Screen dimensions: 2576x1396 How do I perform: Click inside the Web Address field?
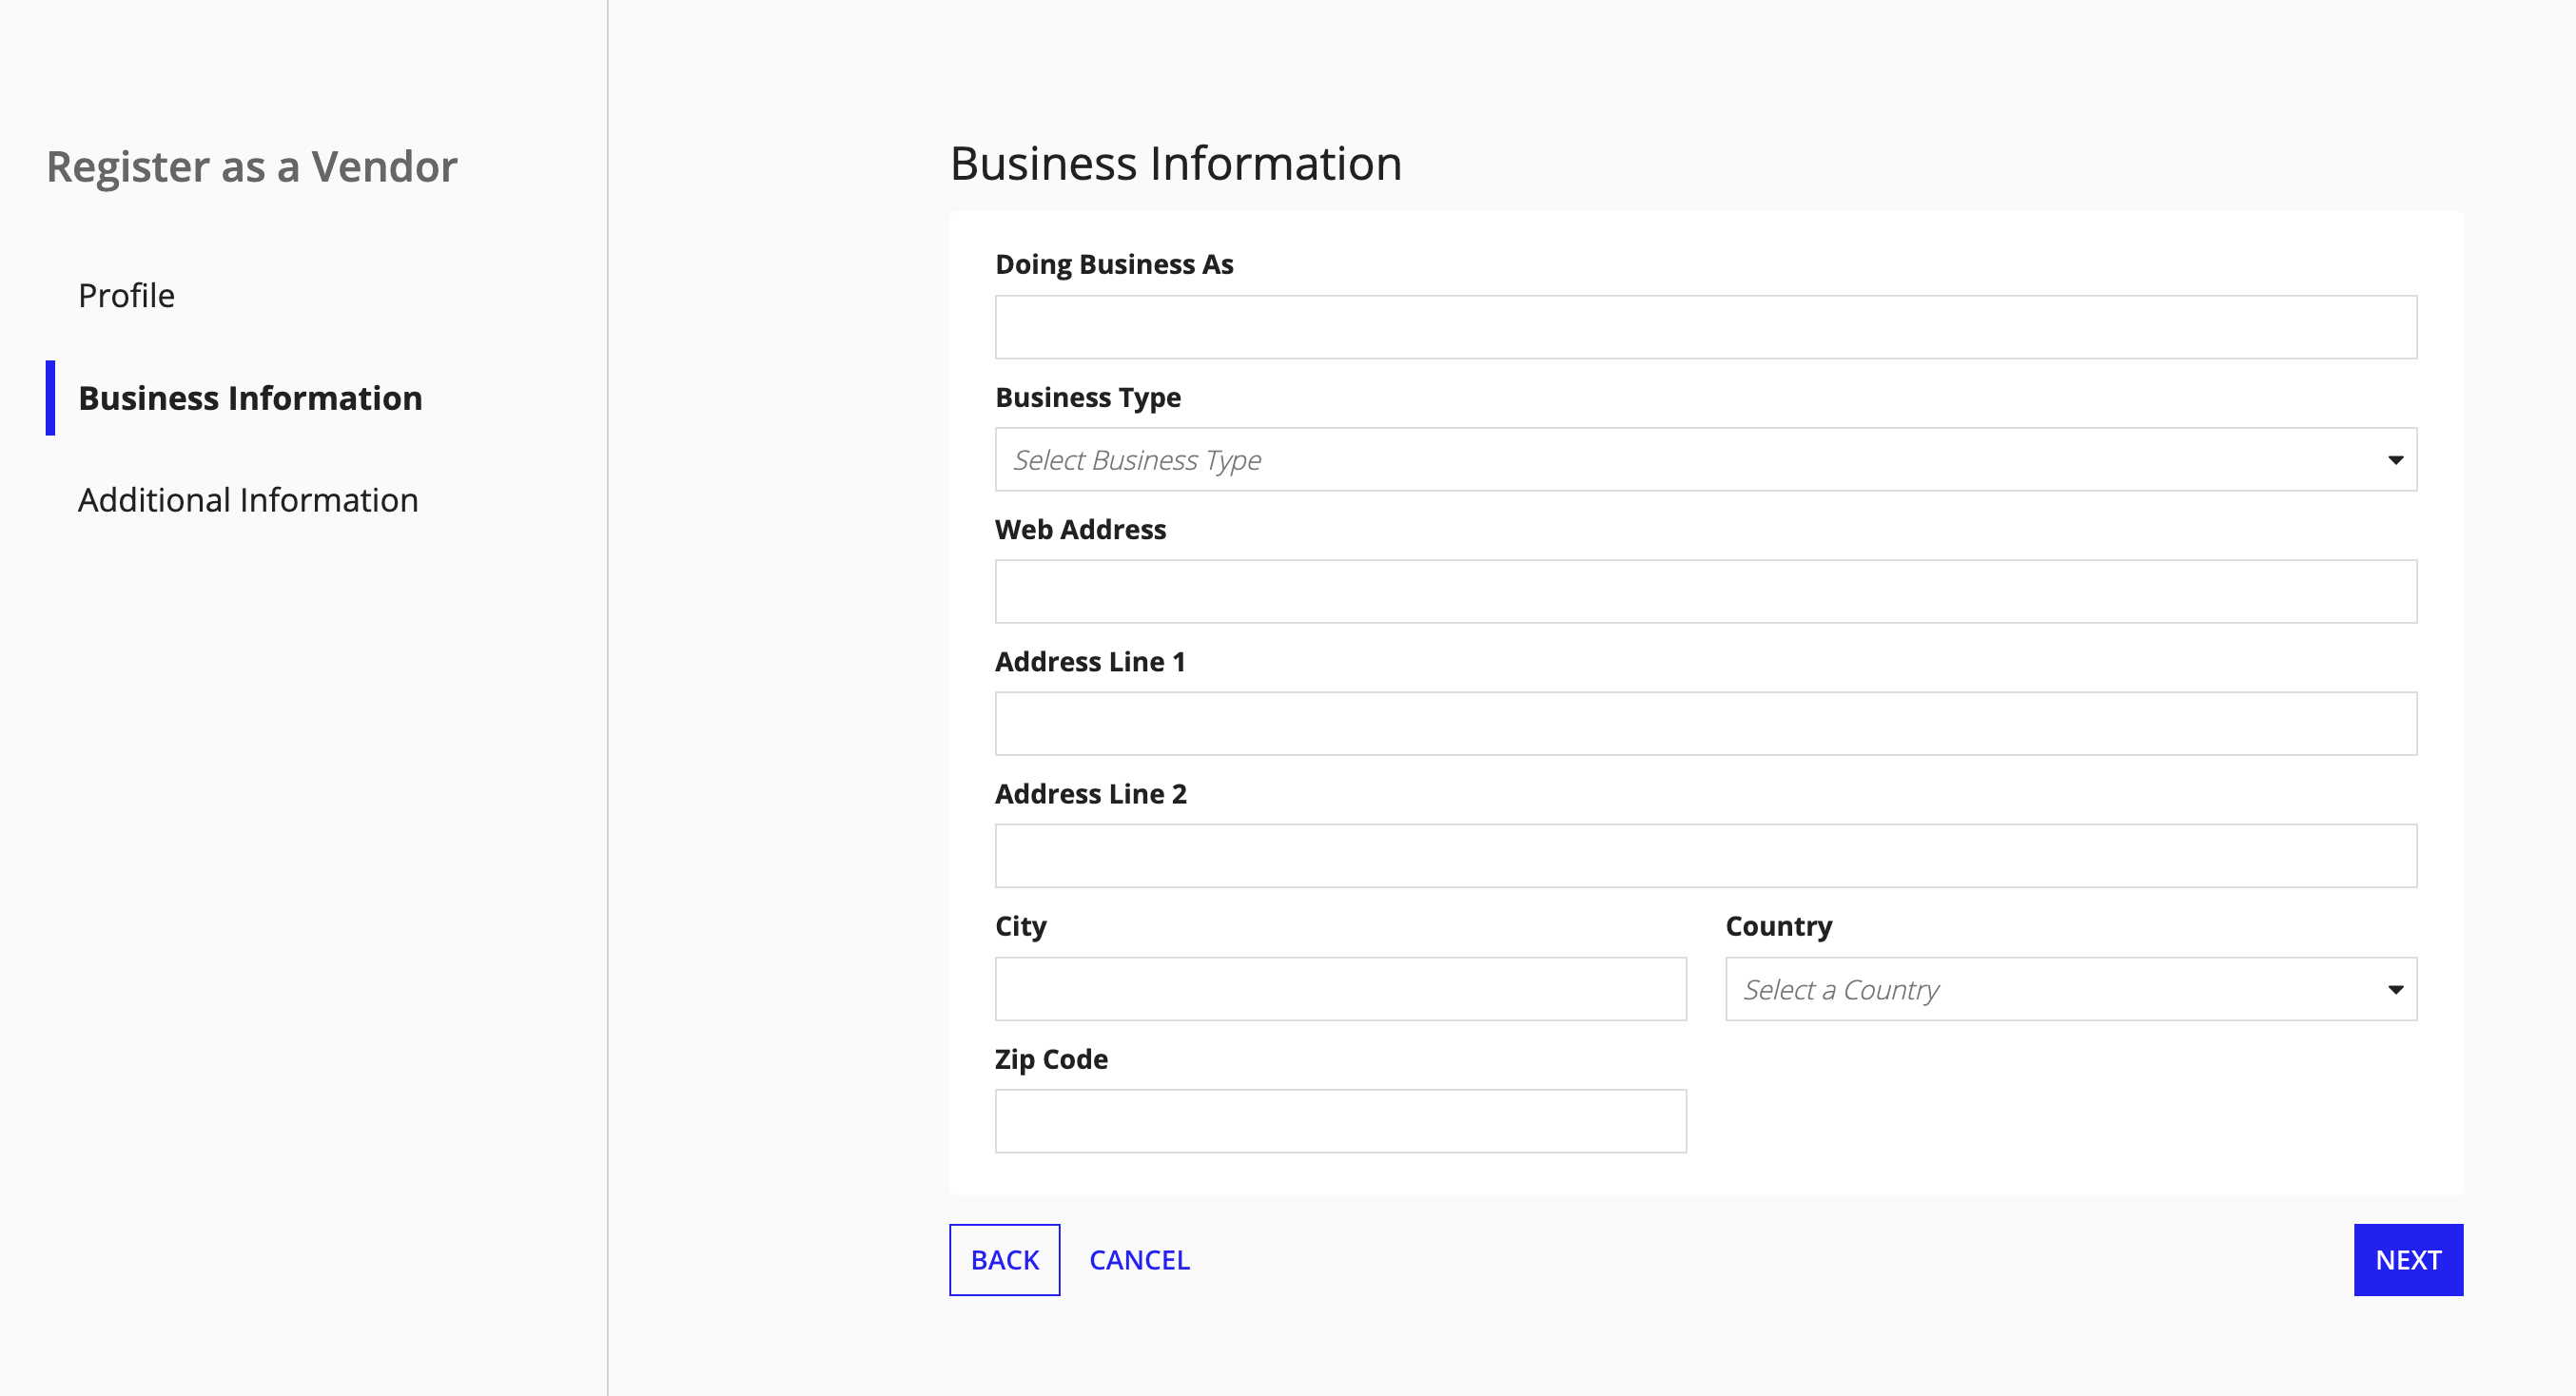(x=1700, y=591)
